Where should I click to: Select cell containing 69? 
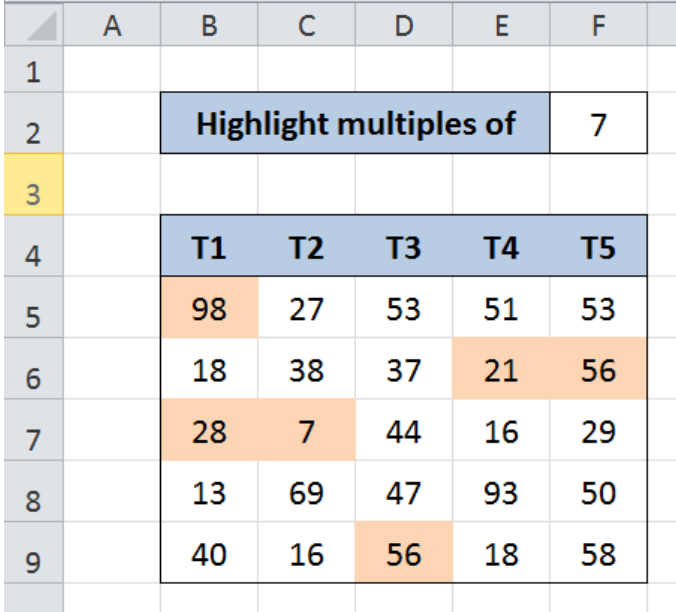(307, 491)
